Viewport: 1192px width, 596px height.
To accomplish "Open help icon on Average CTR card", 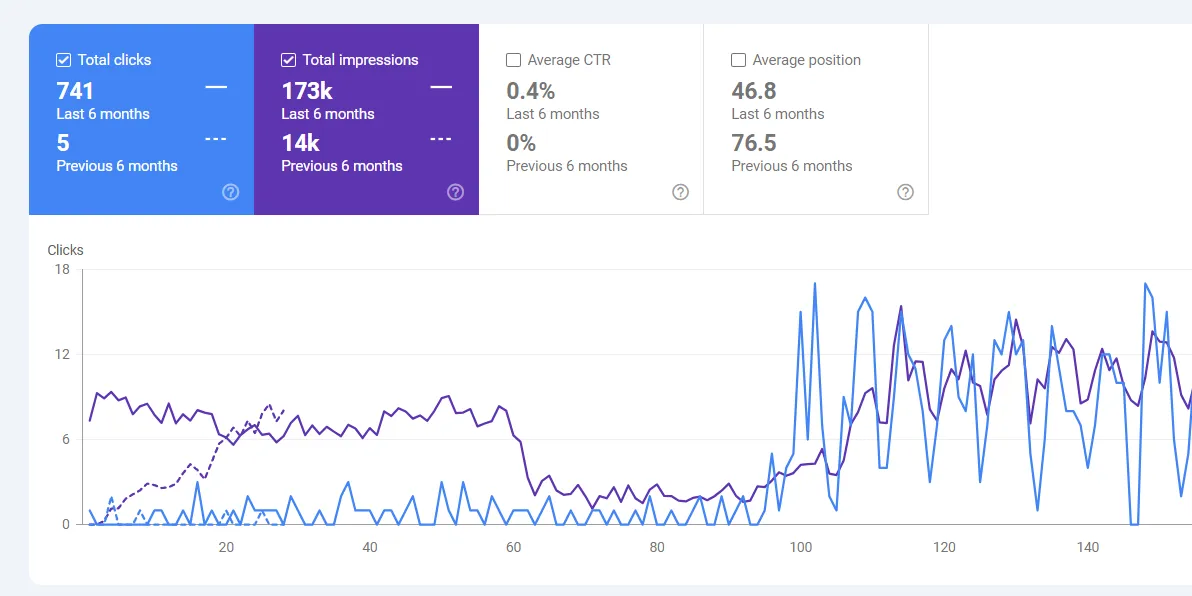I will 680,192.
